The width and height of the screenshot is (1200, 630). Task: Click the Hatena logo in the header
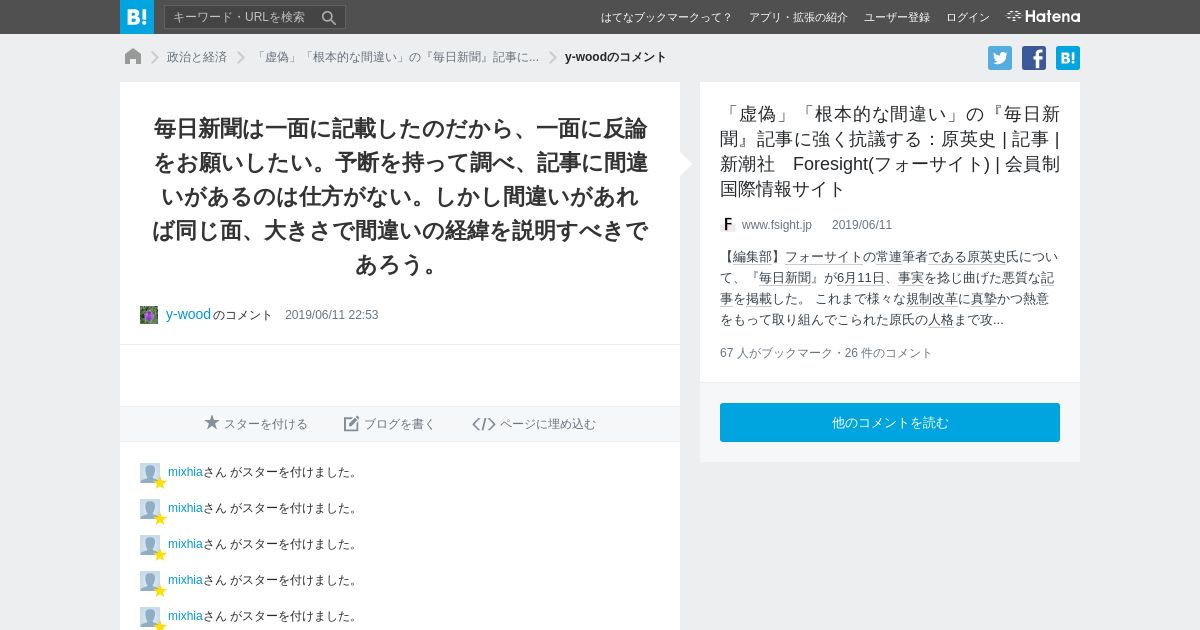tap(1043, 17)
